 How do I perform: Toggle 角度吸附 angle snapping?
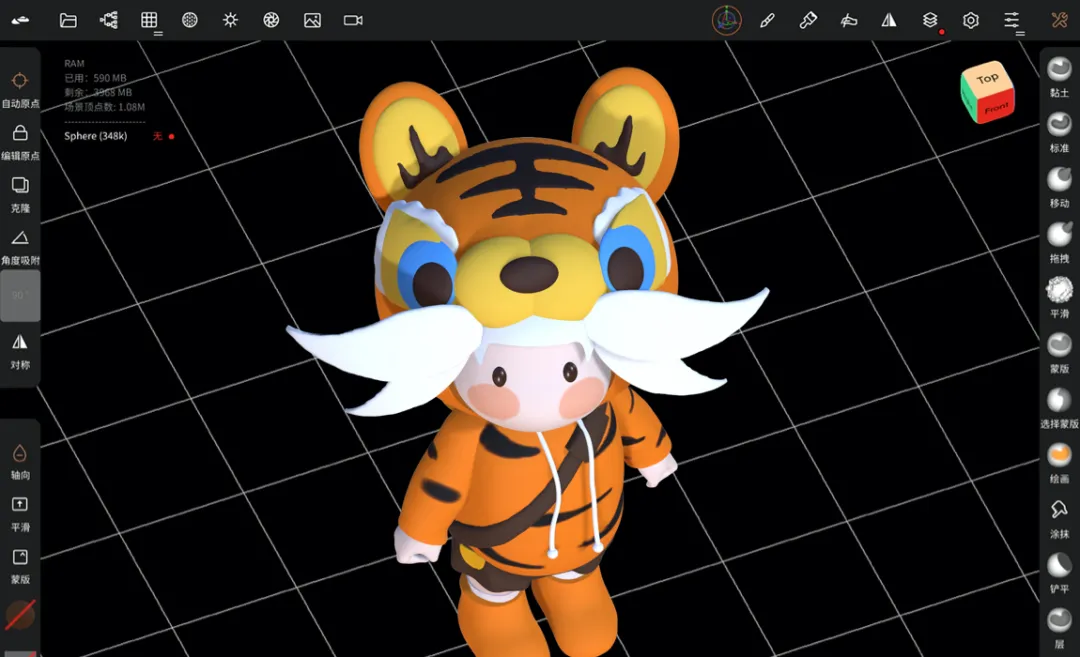(20, 247)
